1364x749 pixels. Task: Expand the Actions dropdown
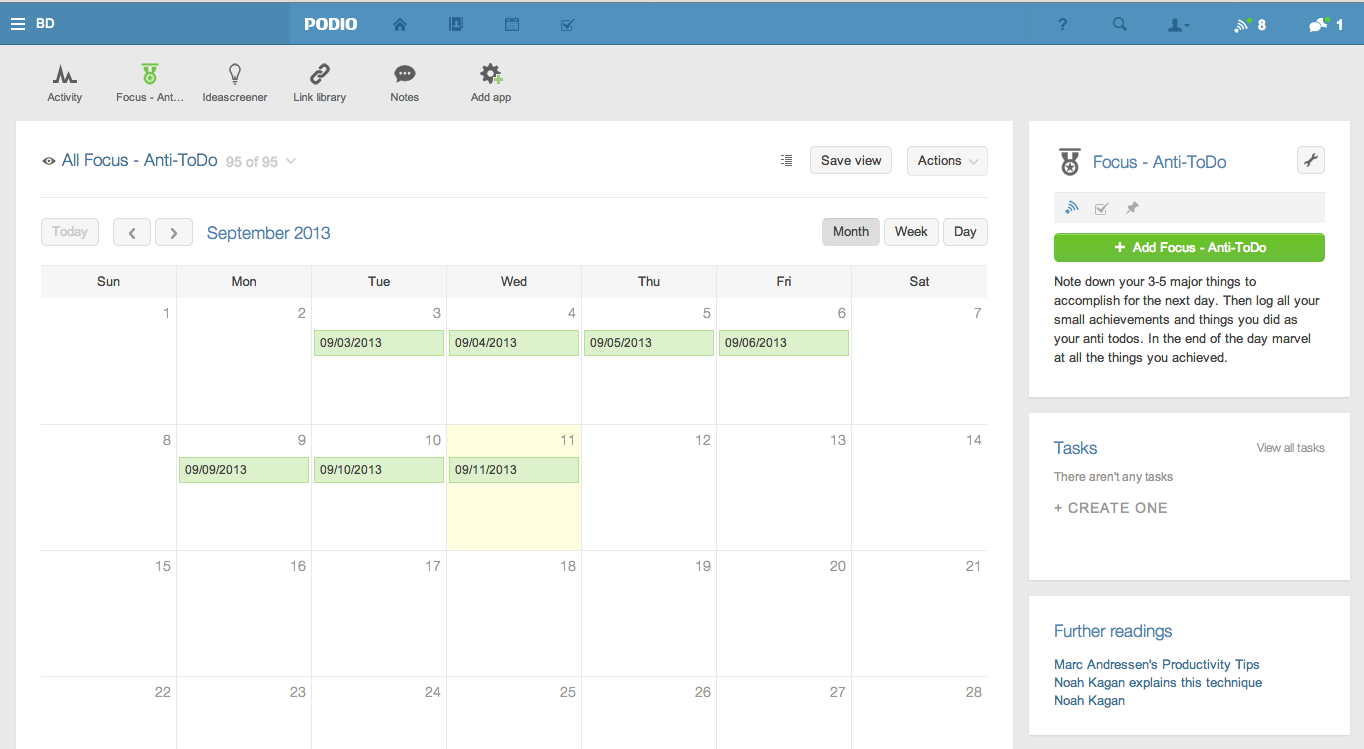pyautogui.click(x=946, y=161)
